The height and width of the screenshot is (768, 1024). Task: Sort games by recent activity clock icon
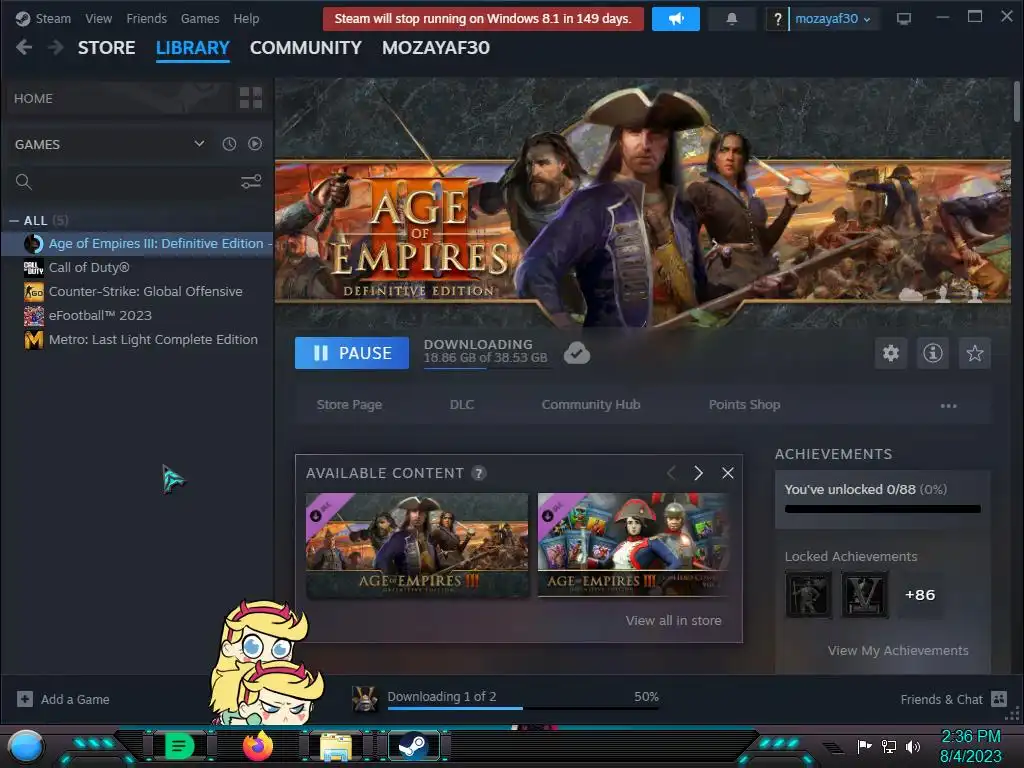click(x=229, y=144)
